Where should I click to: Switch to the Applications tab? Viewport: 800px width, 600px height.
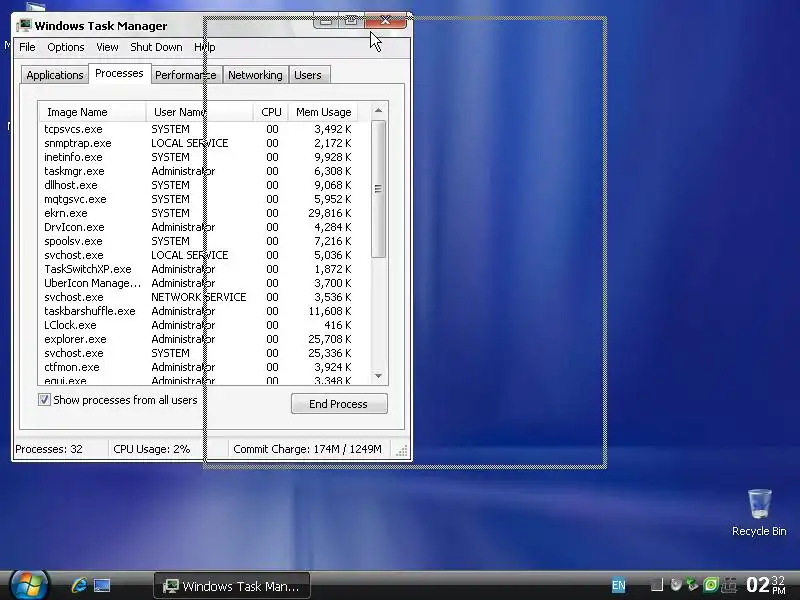tap(55, 75)
